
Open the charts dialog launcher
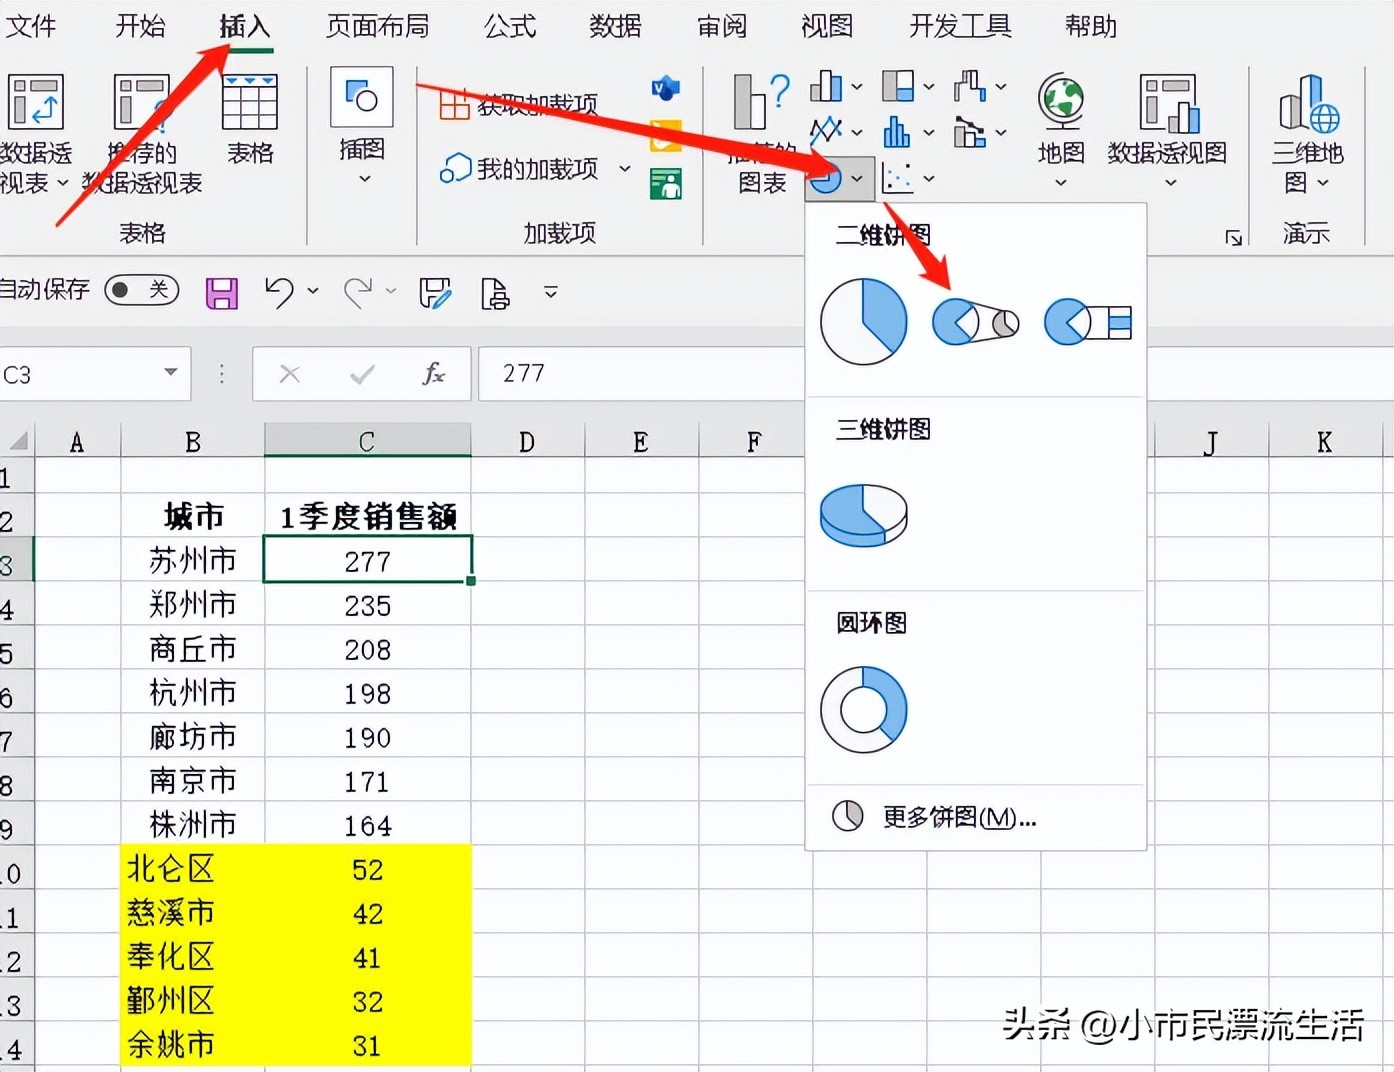coord(1234,237)
